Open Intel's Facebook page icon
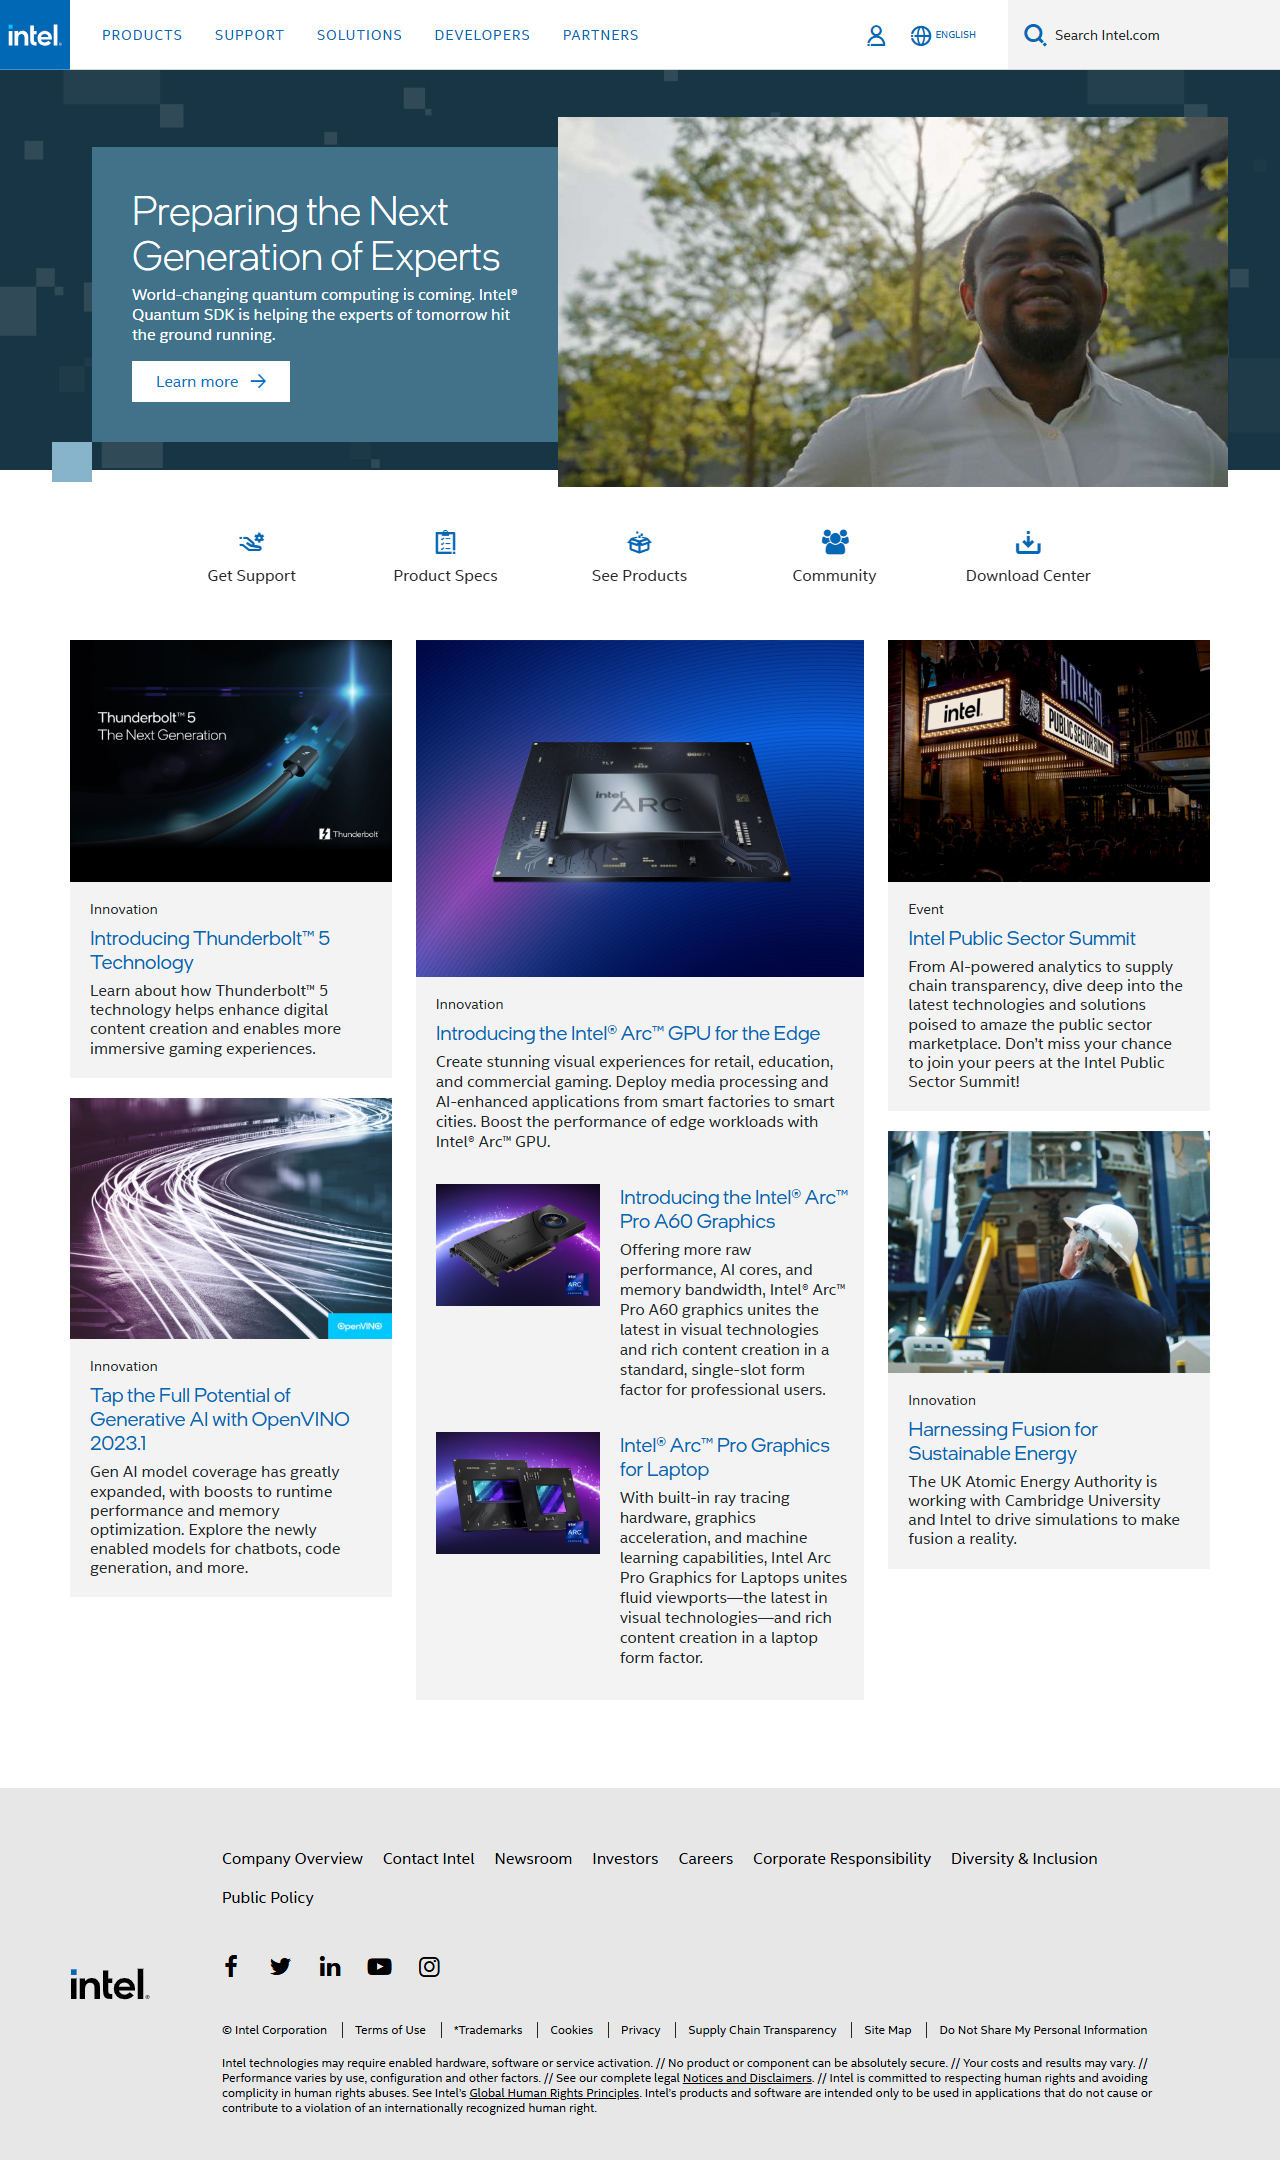The width and height of the screenshot is (1280, 2160). click(231, 1966)
